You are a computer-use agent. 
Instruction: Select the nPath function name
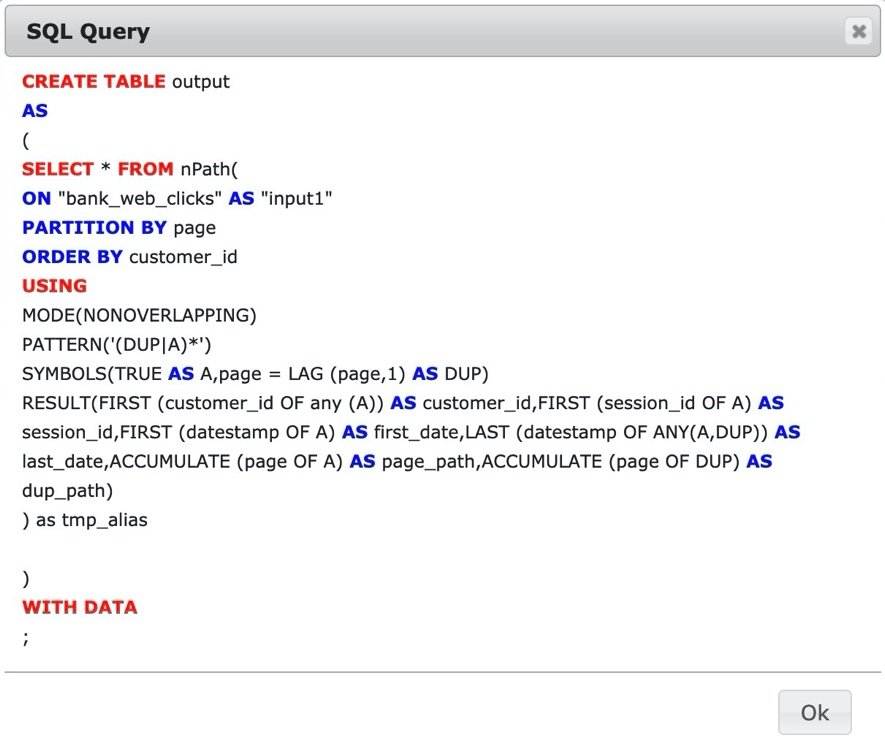coord(211,169)
